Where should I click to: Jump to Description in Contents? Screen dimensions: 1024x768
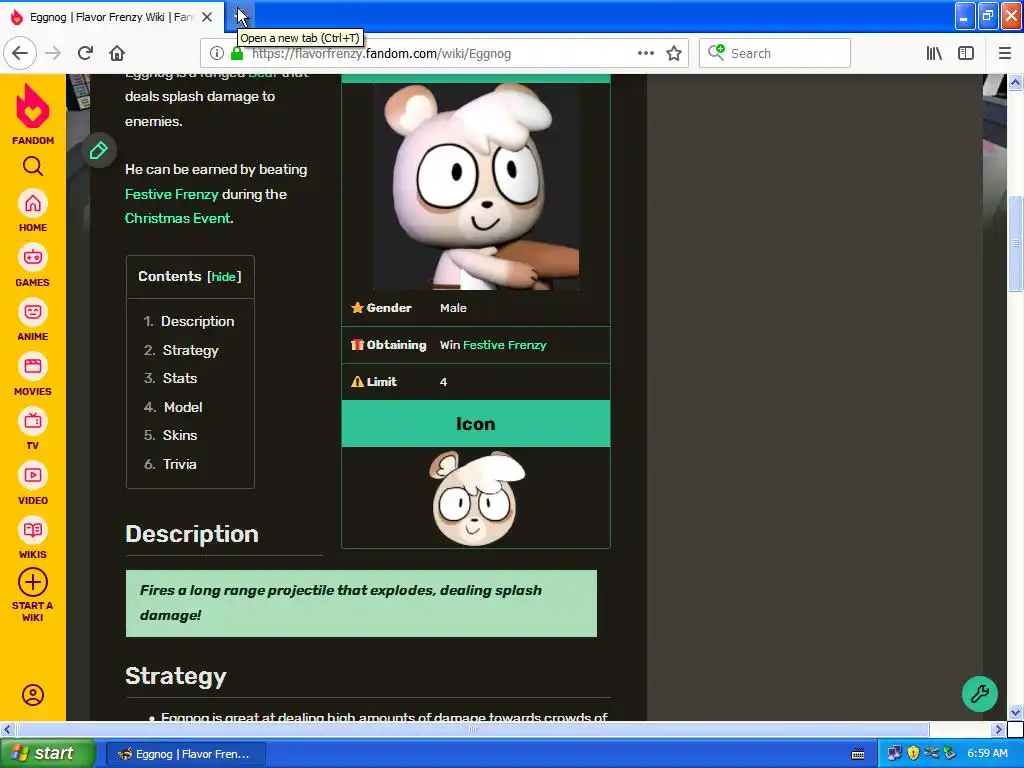tap(197, 321)
